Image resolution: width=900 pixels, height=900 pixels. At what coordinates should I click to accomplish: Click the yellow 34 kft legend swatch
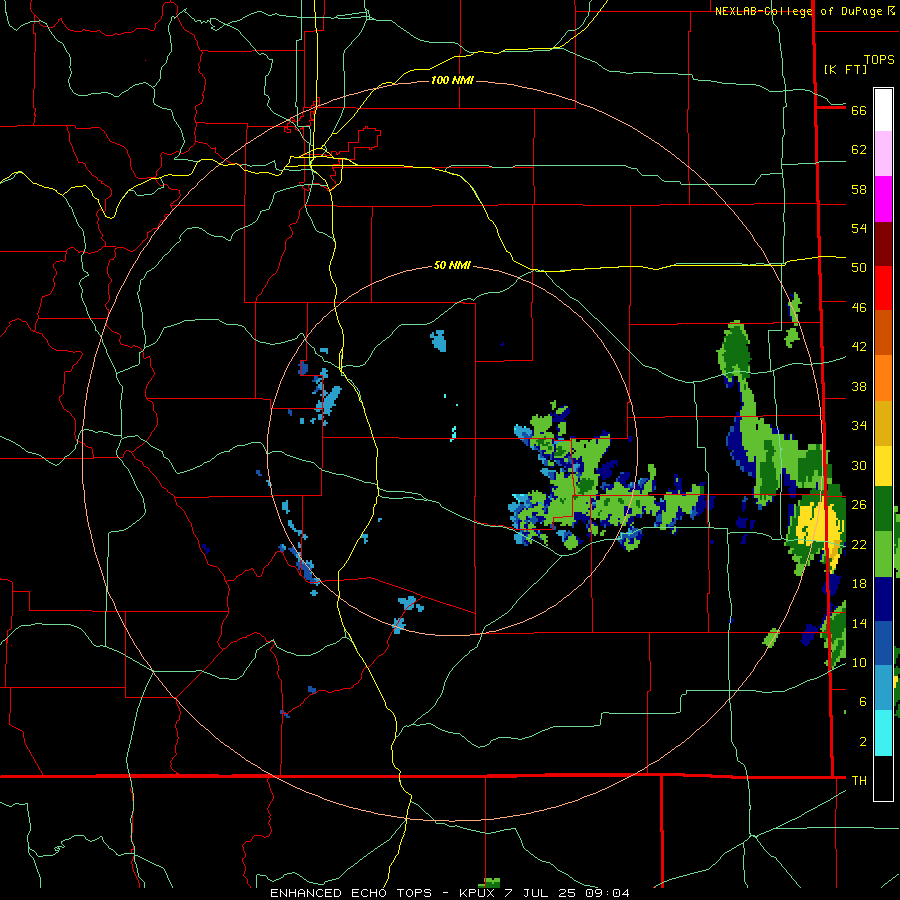(x=883, y=465)
